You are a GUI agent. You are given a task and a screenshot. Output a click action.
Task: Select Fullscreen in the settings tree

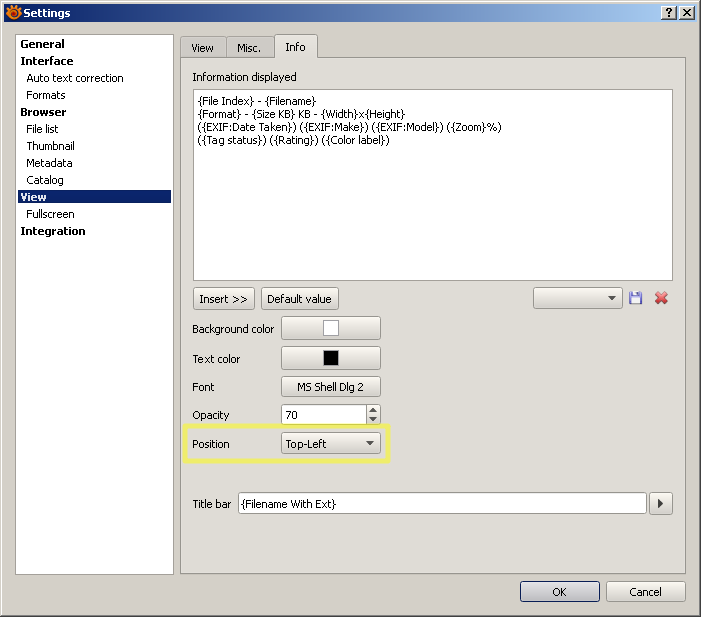click(50, 214)
